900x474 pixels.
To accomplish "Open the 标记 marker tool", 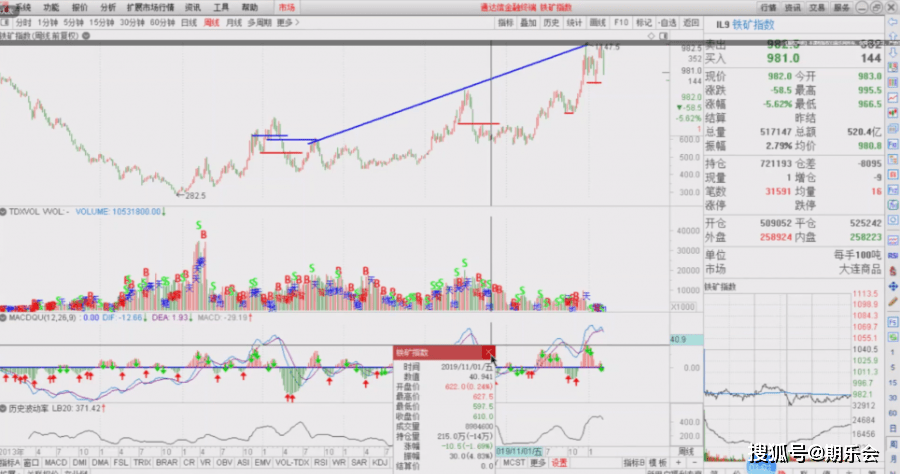I will (x=644, y=21).
